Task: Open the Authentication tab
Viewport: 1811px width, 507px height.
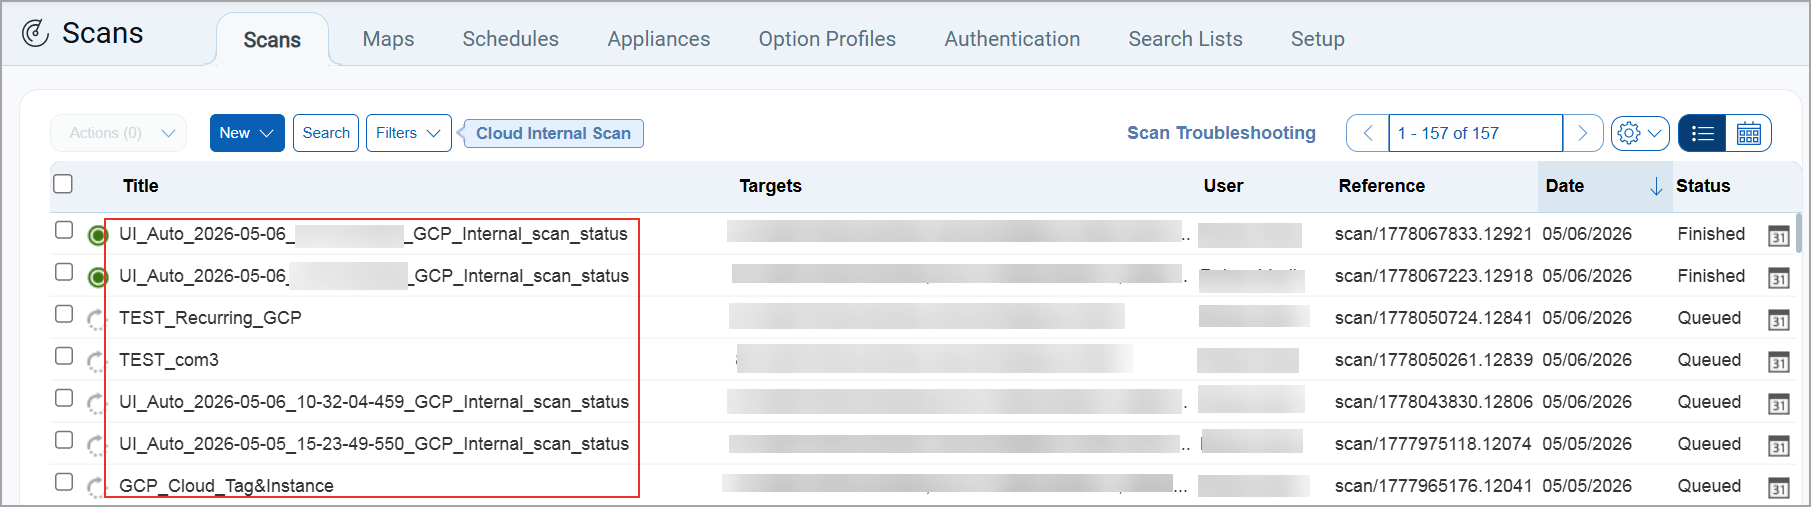Action: 1012,39
